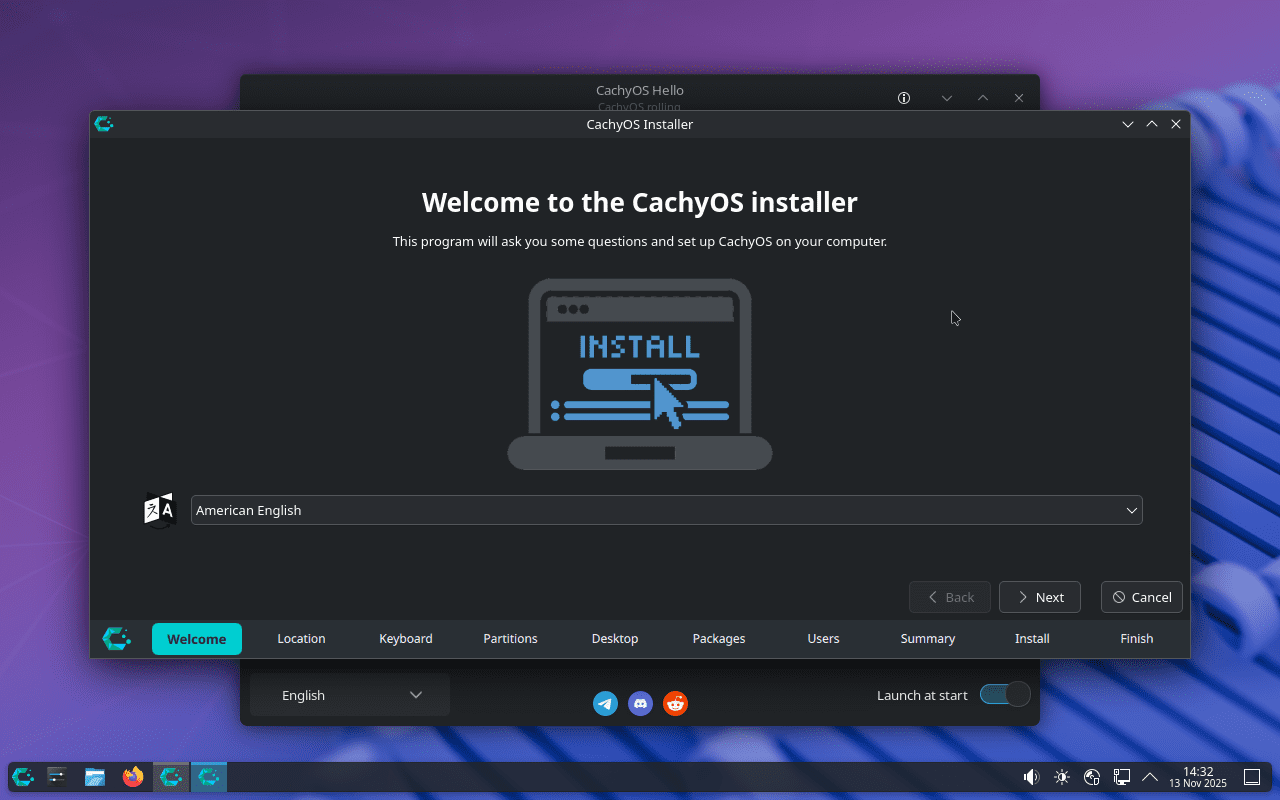1280x800 pixels.
Task: Open the file manager from the taskbar
Action: [94, 777]
